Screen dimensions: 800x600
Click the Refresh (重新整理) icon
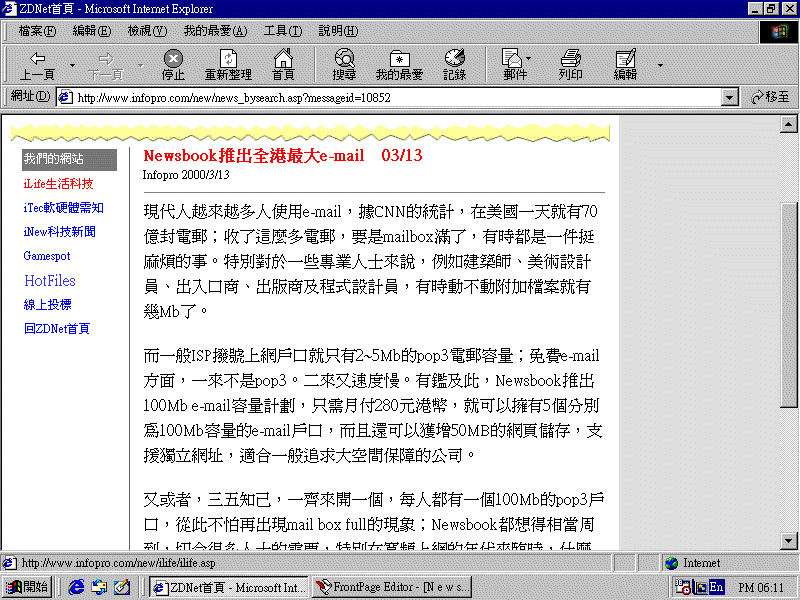228,64
